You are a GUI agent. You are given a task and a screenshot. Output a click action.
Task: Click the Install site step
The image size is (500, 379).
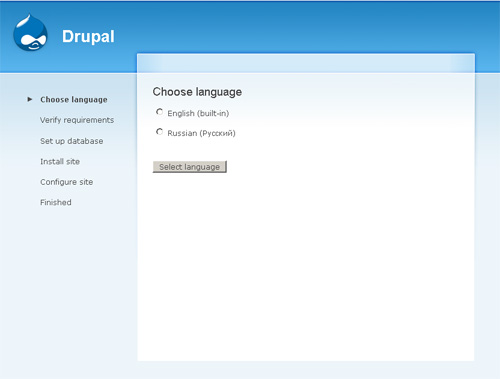coord(60,162)
